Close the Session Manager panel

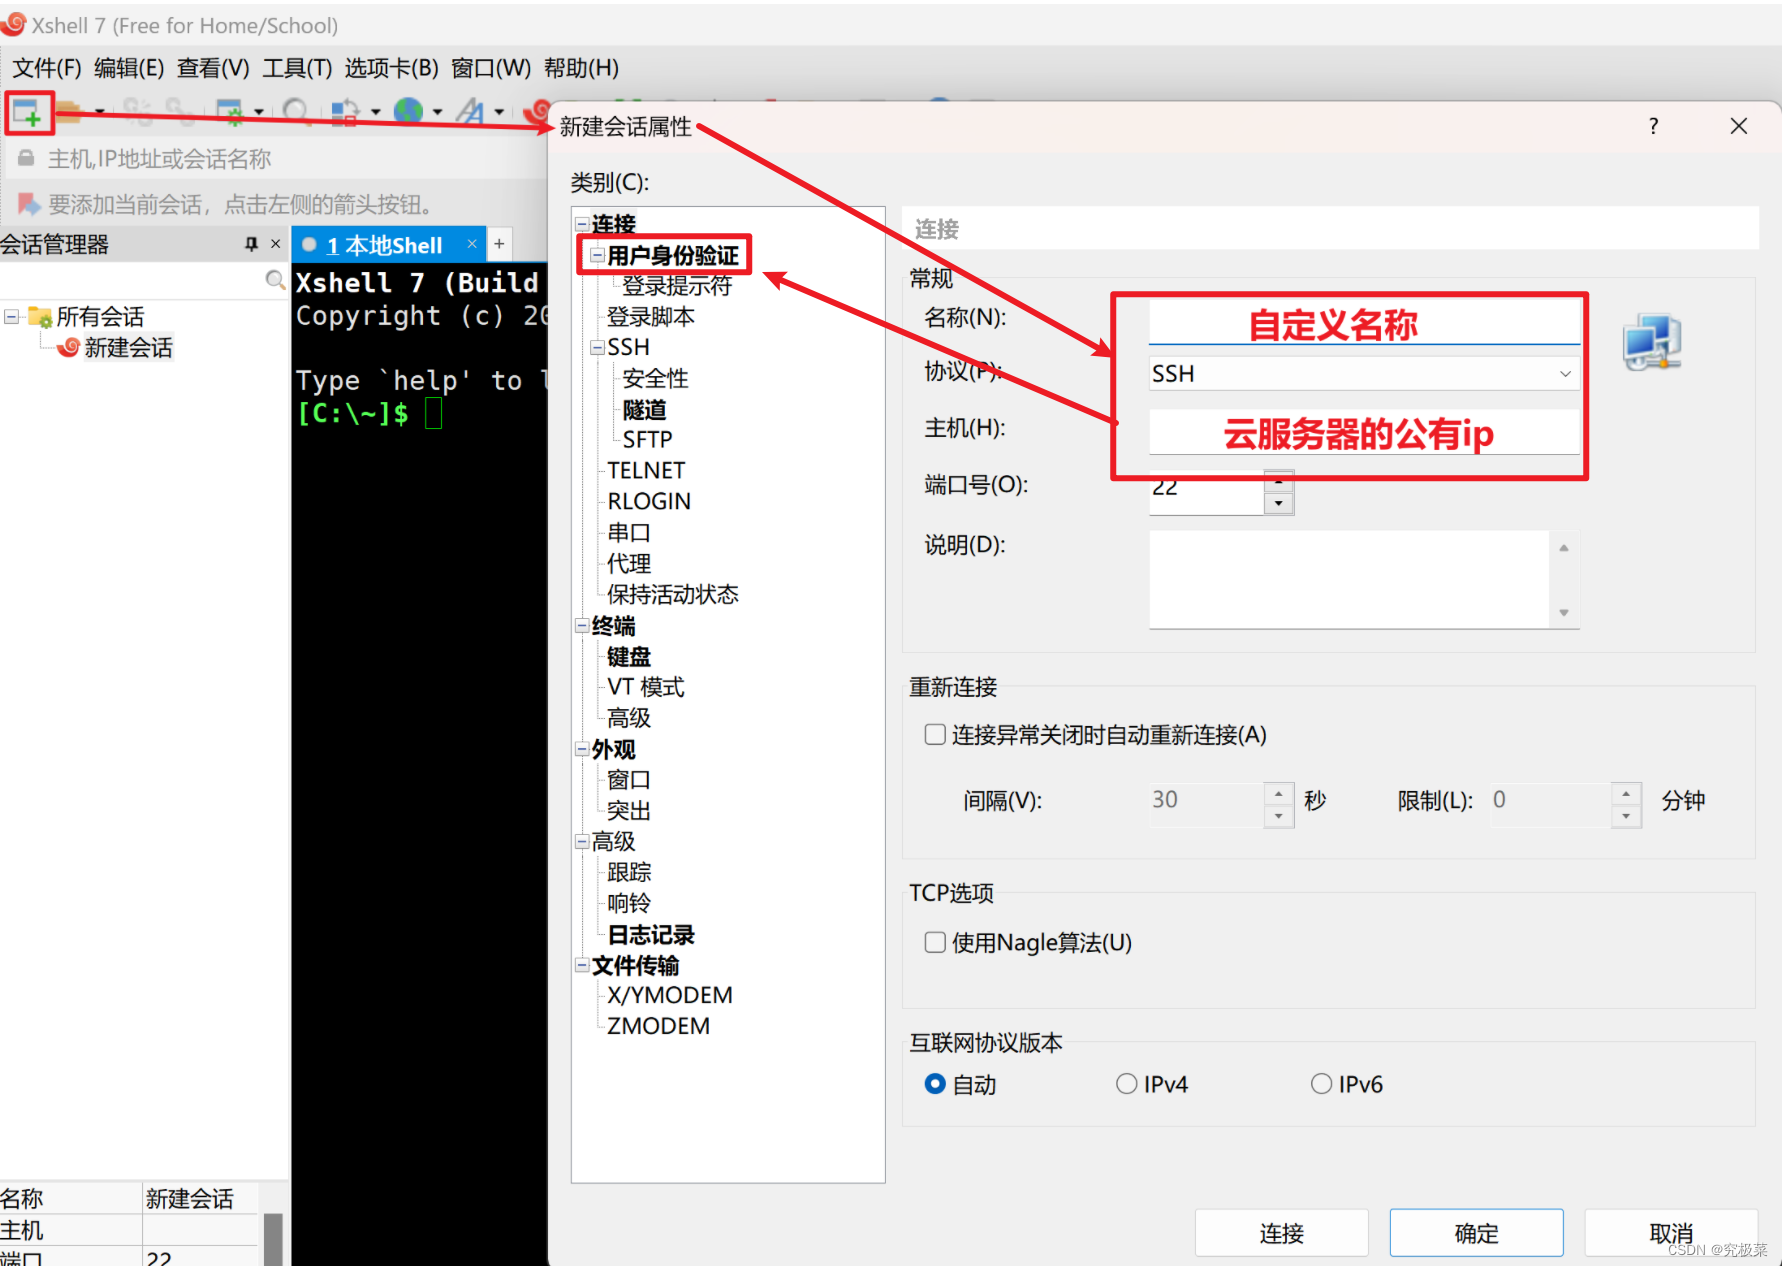point(276,244)
